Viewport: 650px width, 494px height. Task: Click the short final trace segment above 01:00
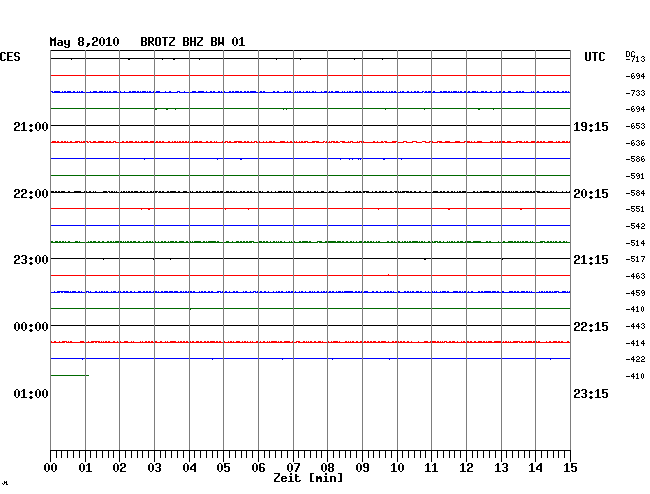tap(69, 375)
